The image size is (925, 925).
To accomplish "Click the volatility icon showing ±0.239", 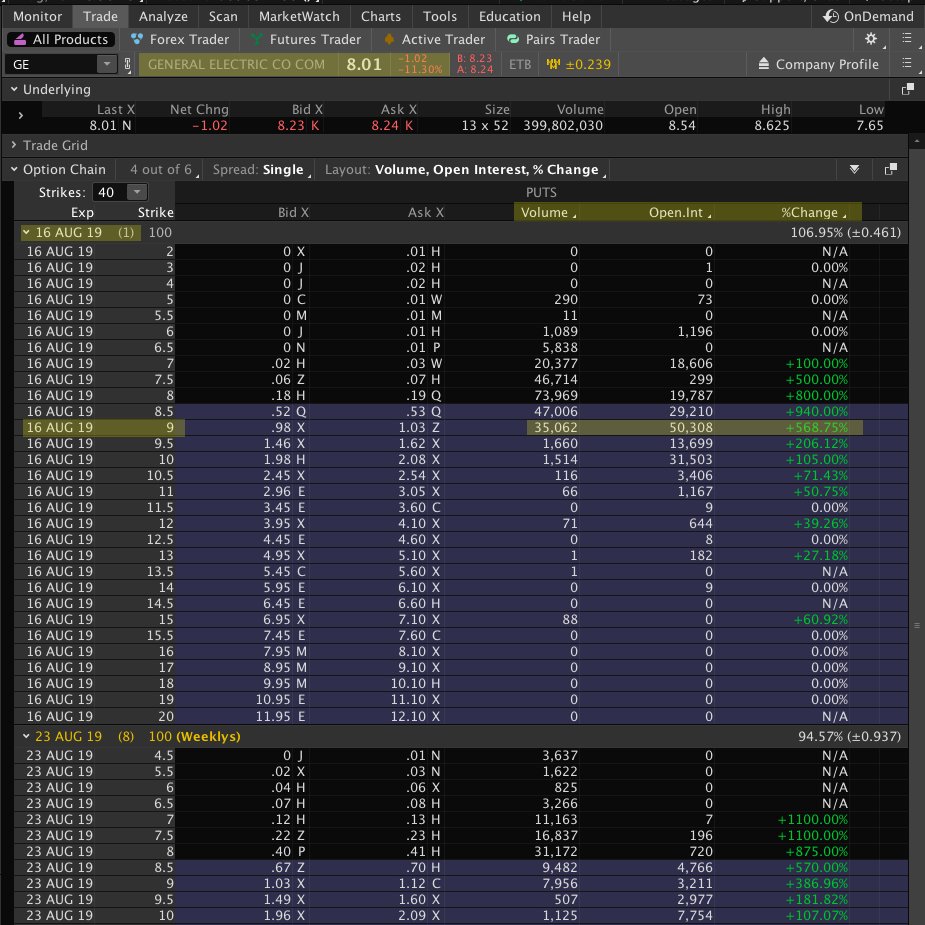I will [x=553, y=64].
